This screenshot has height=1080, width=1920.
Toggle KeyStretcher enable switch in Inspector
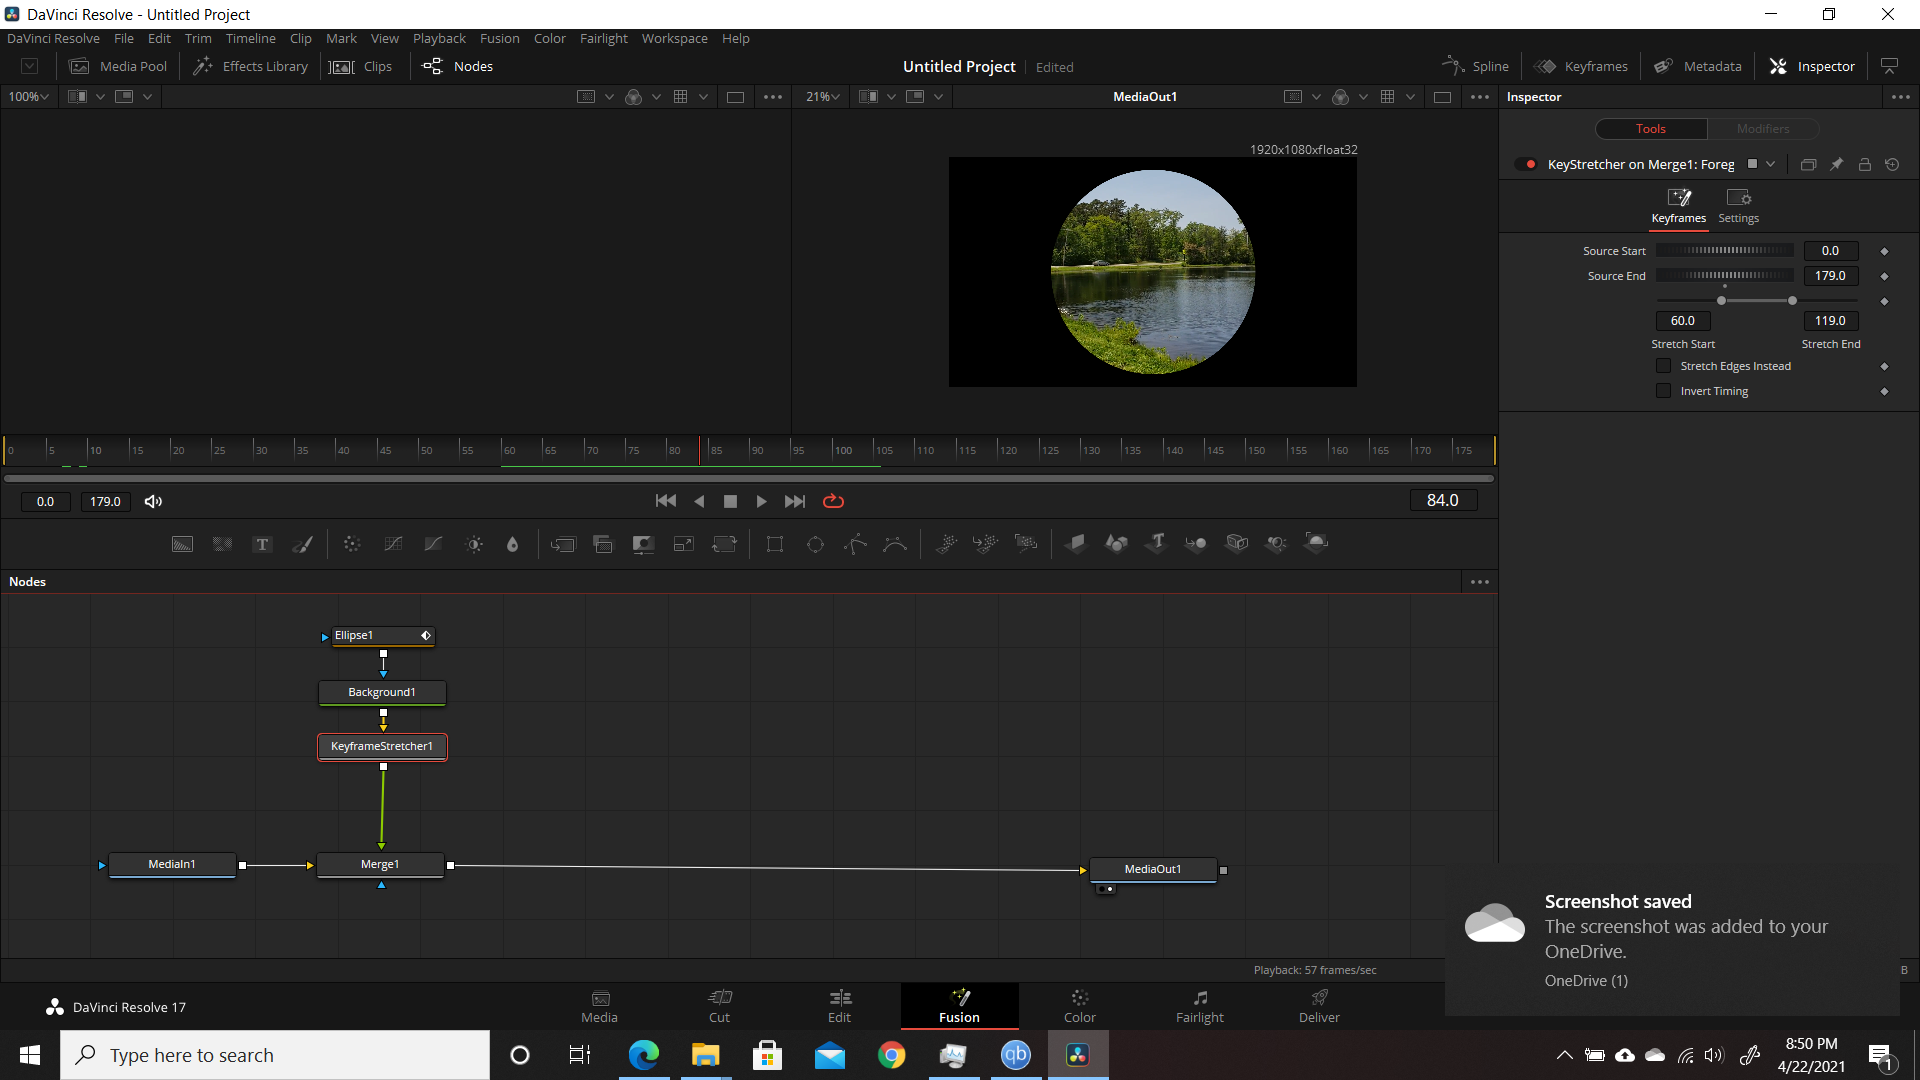click(1526, 164)
